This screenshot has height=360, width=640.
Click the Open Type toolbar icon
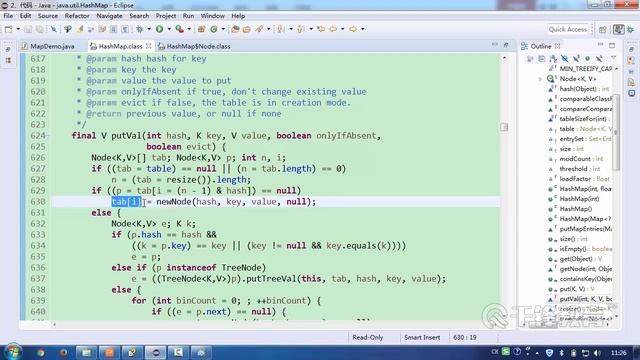(235, 29)
